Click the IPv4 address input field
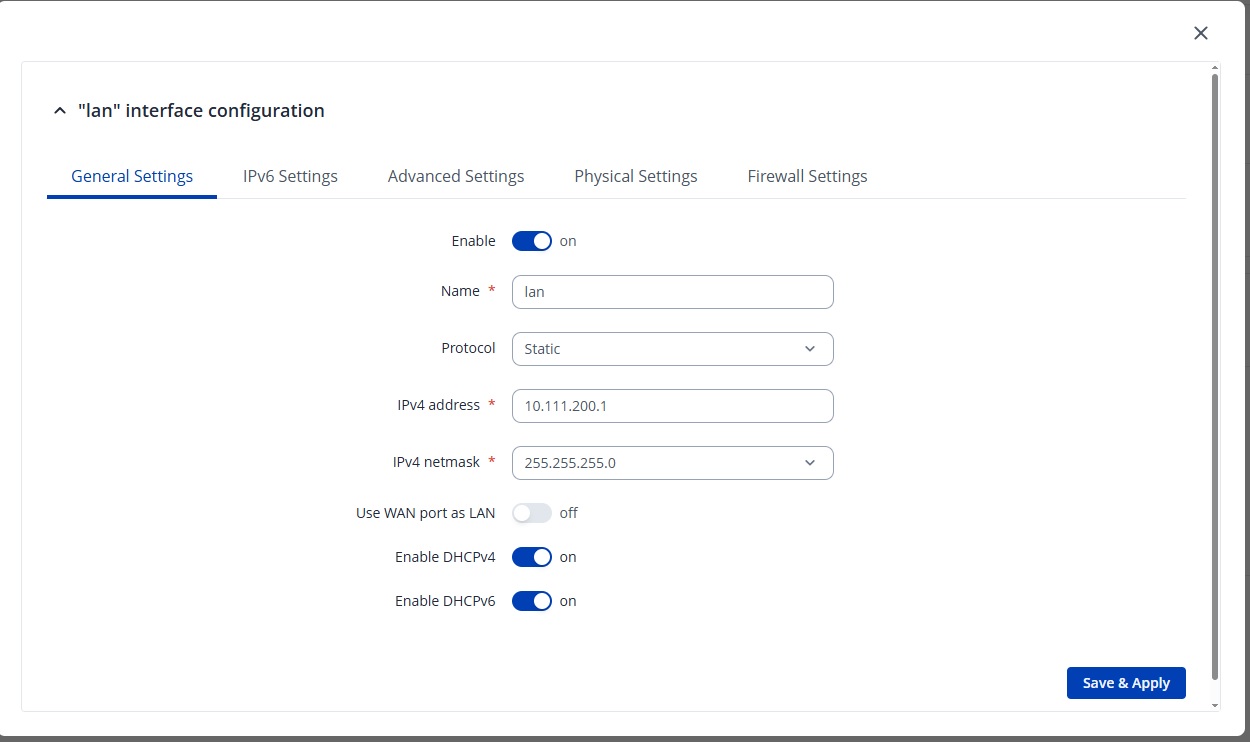 tap(672, 406)
